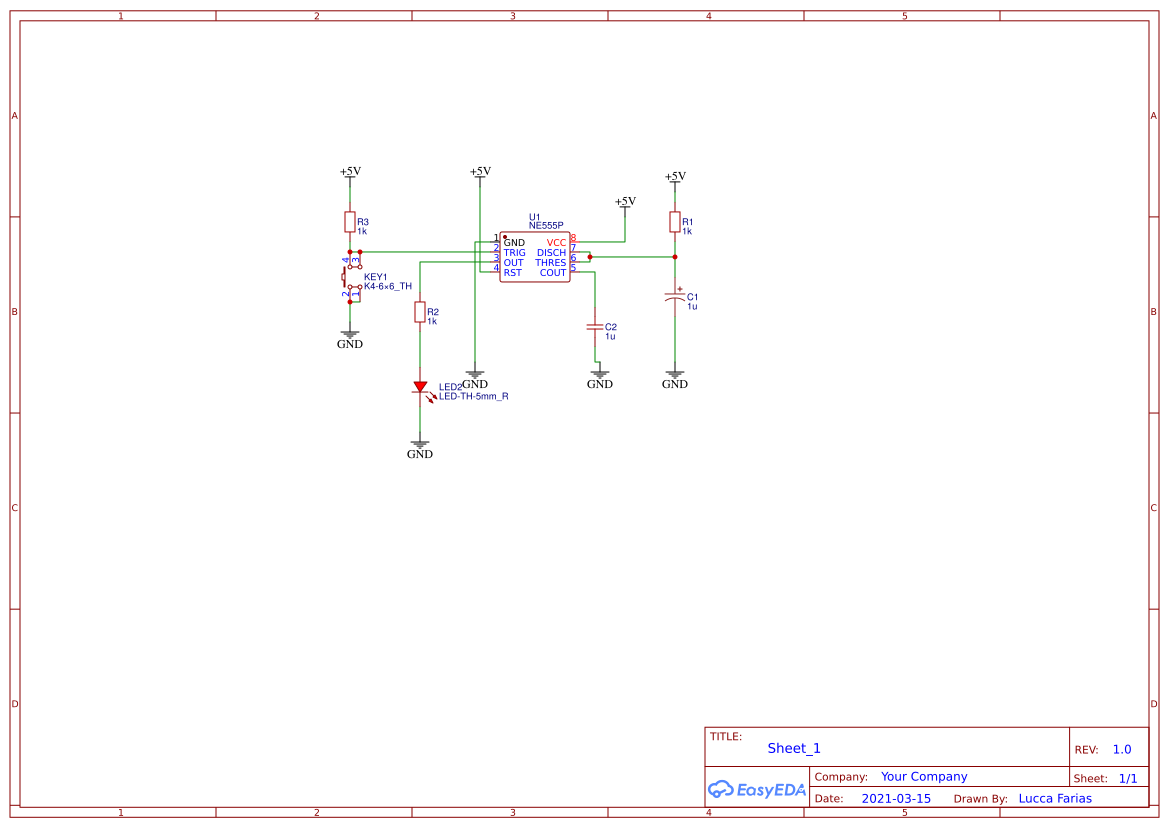Click the R2 resistor symbol above LED2
The width and height of the screenshot is (1169, 828).
[420, 313]
